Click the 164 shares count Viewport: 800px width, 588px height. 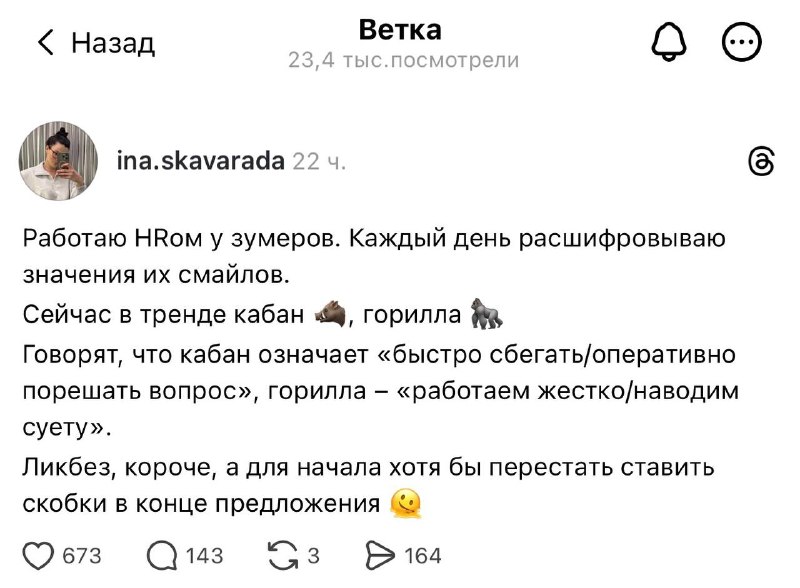click(423, 556)
